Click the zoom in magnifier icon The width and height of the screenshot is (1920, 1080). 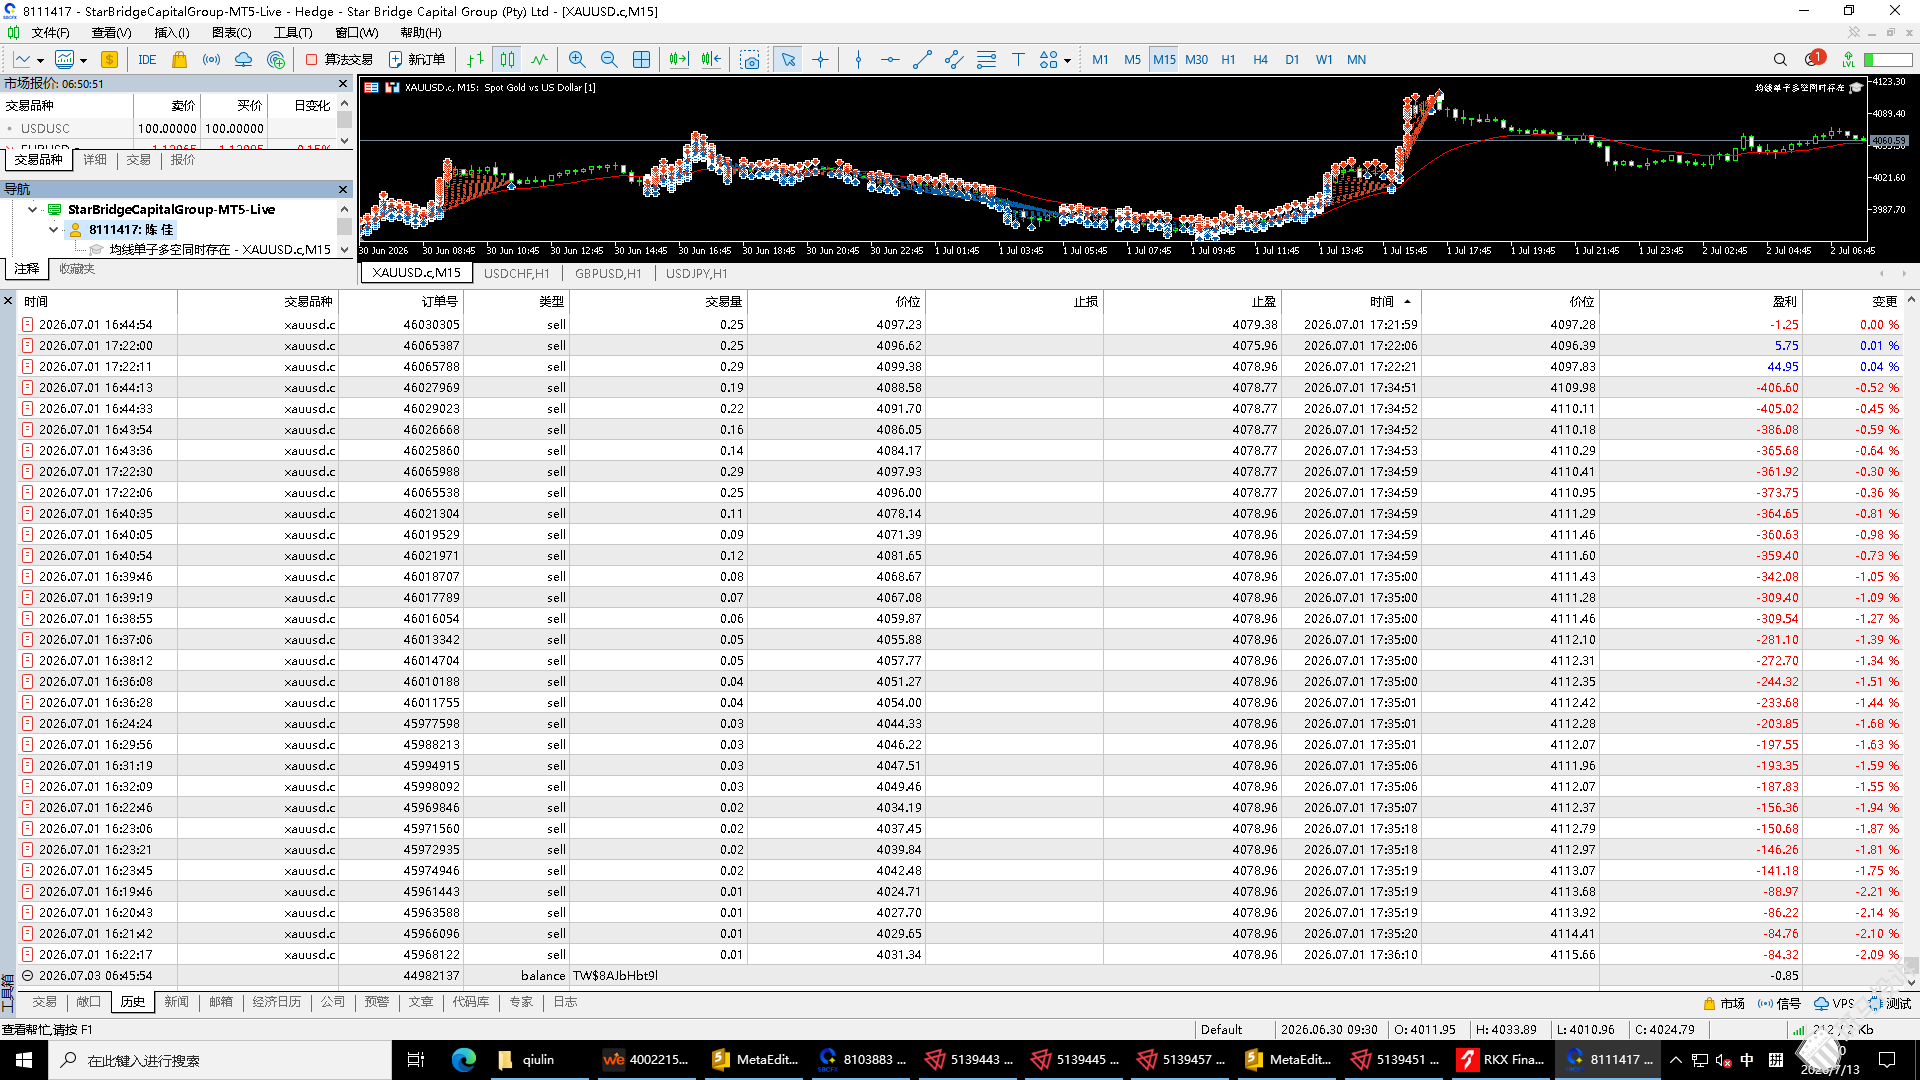tap(577, 60)
